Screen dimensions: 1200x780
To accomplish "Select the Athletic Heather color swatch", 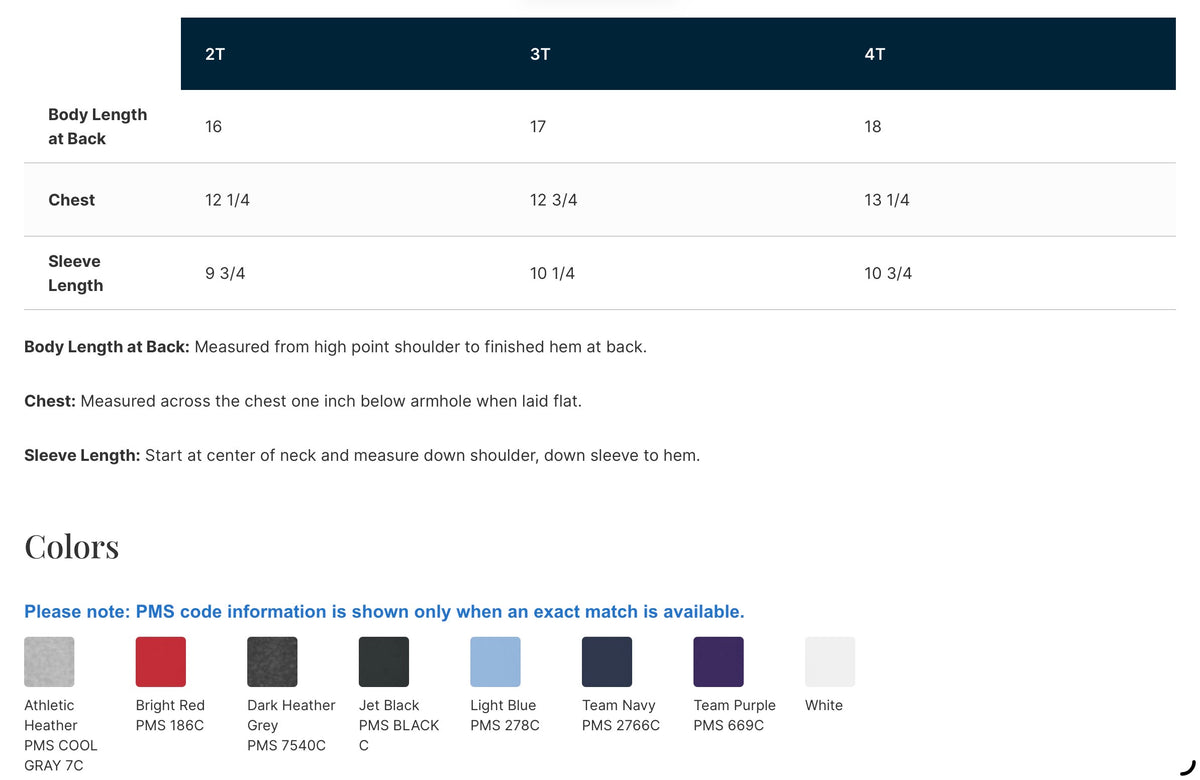I will click(49, 662).
